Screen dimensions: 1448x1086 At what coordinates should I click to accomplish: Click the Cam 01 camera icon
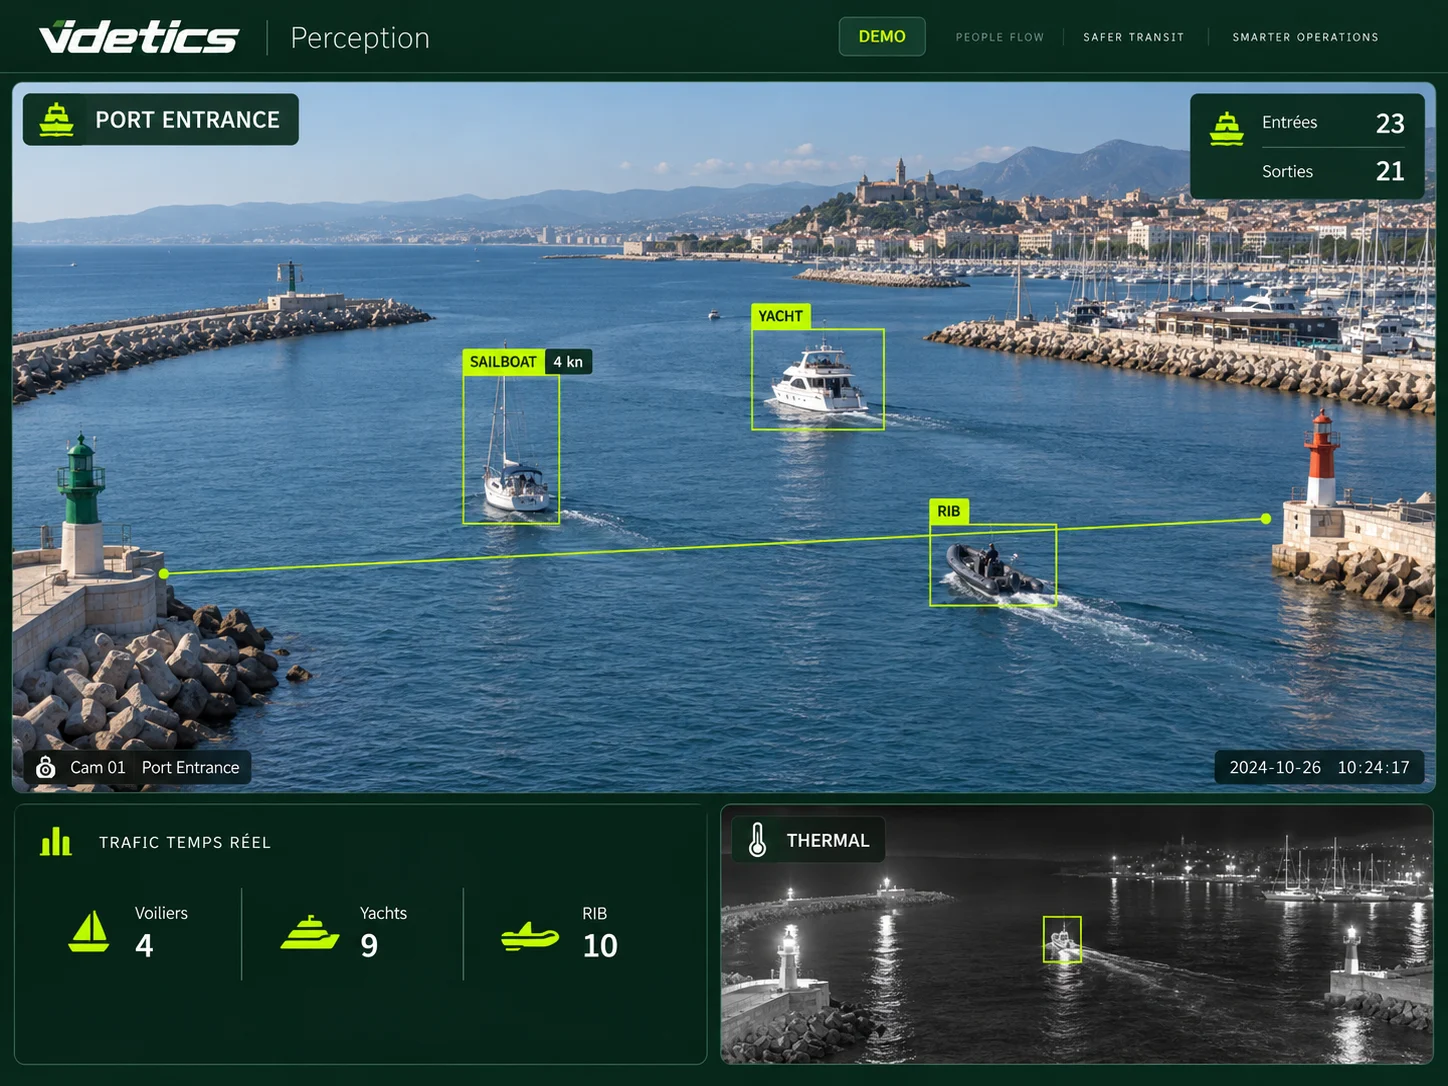[x=45, y=767]
